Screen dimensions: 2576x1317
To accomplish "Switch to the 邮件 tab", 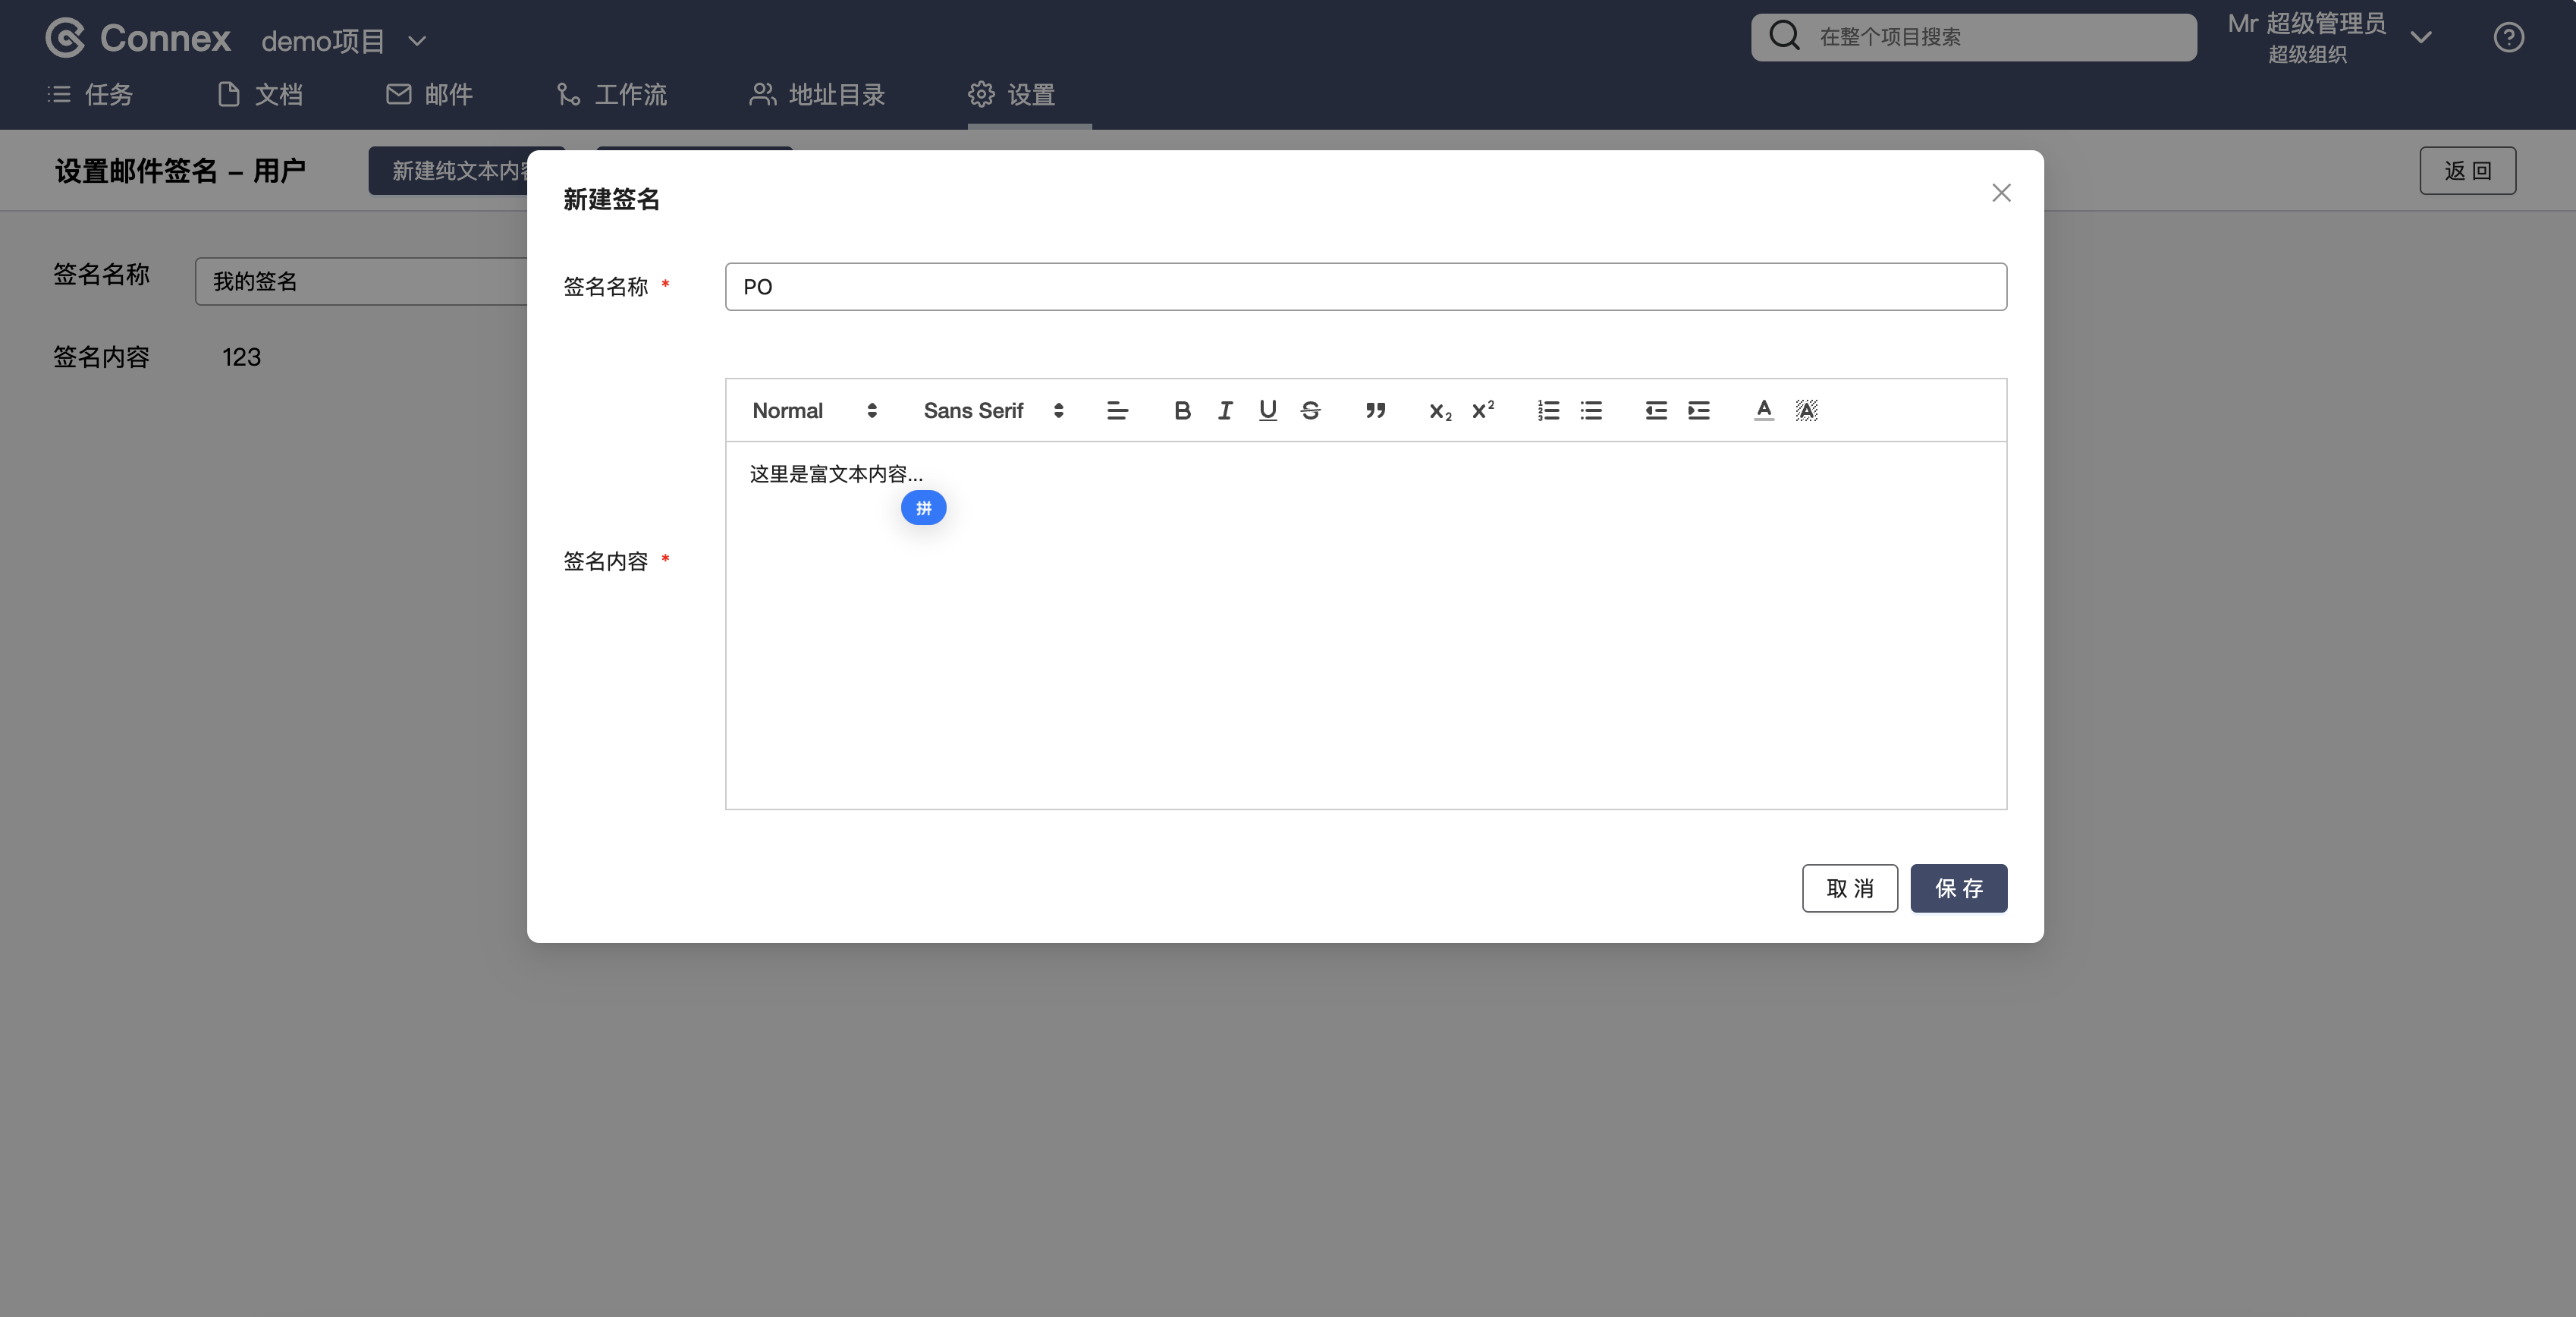I will [429, 94].
